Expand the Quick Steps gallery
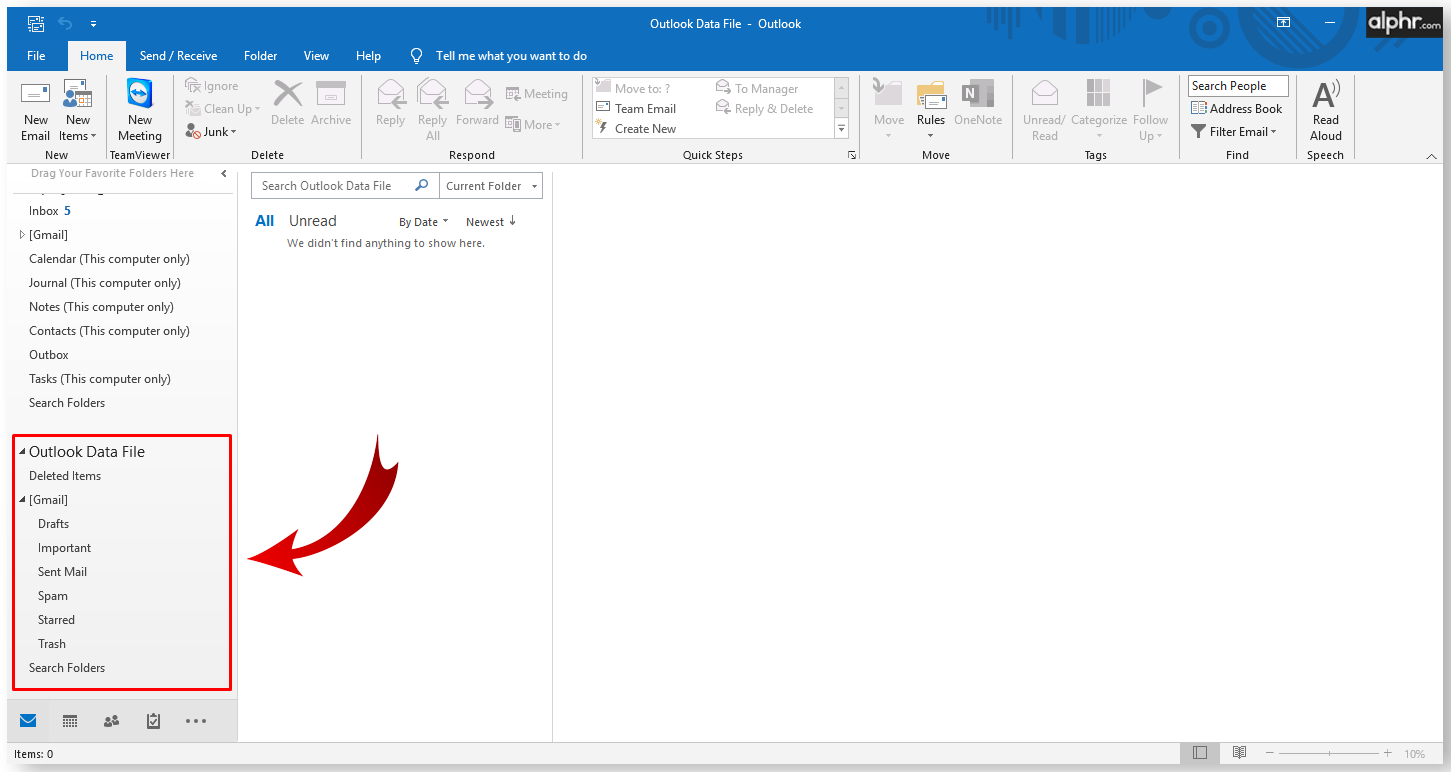 pyautogui.click(x=841, y=129)
